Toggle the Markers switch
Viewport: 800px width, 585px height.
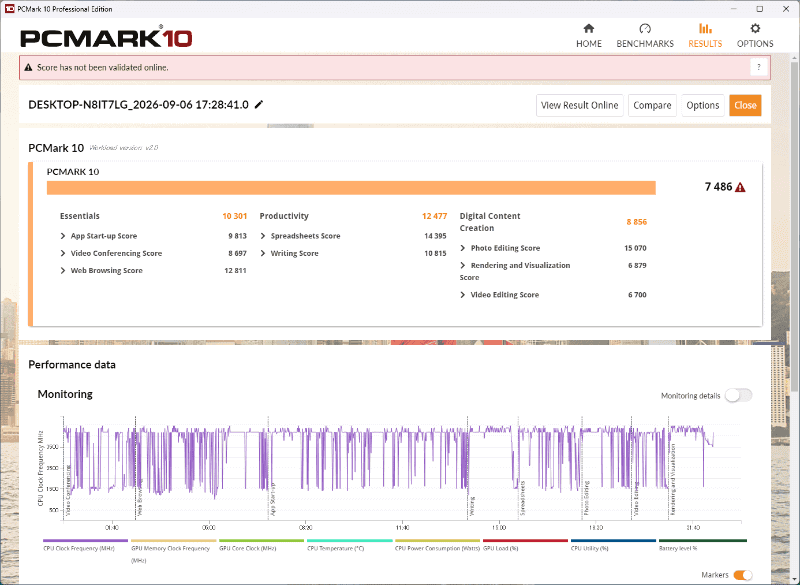(743, 575)
